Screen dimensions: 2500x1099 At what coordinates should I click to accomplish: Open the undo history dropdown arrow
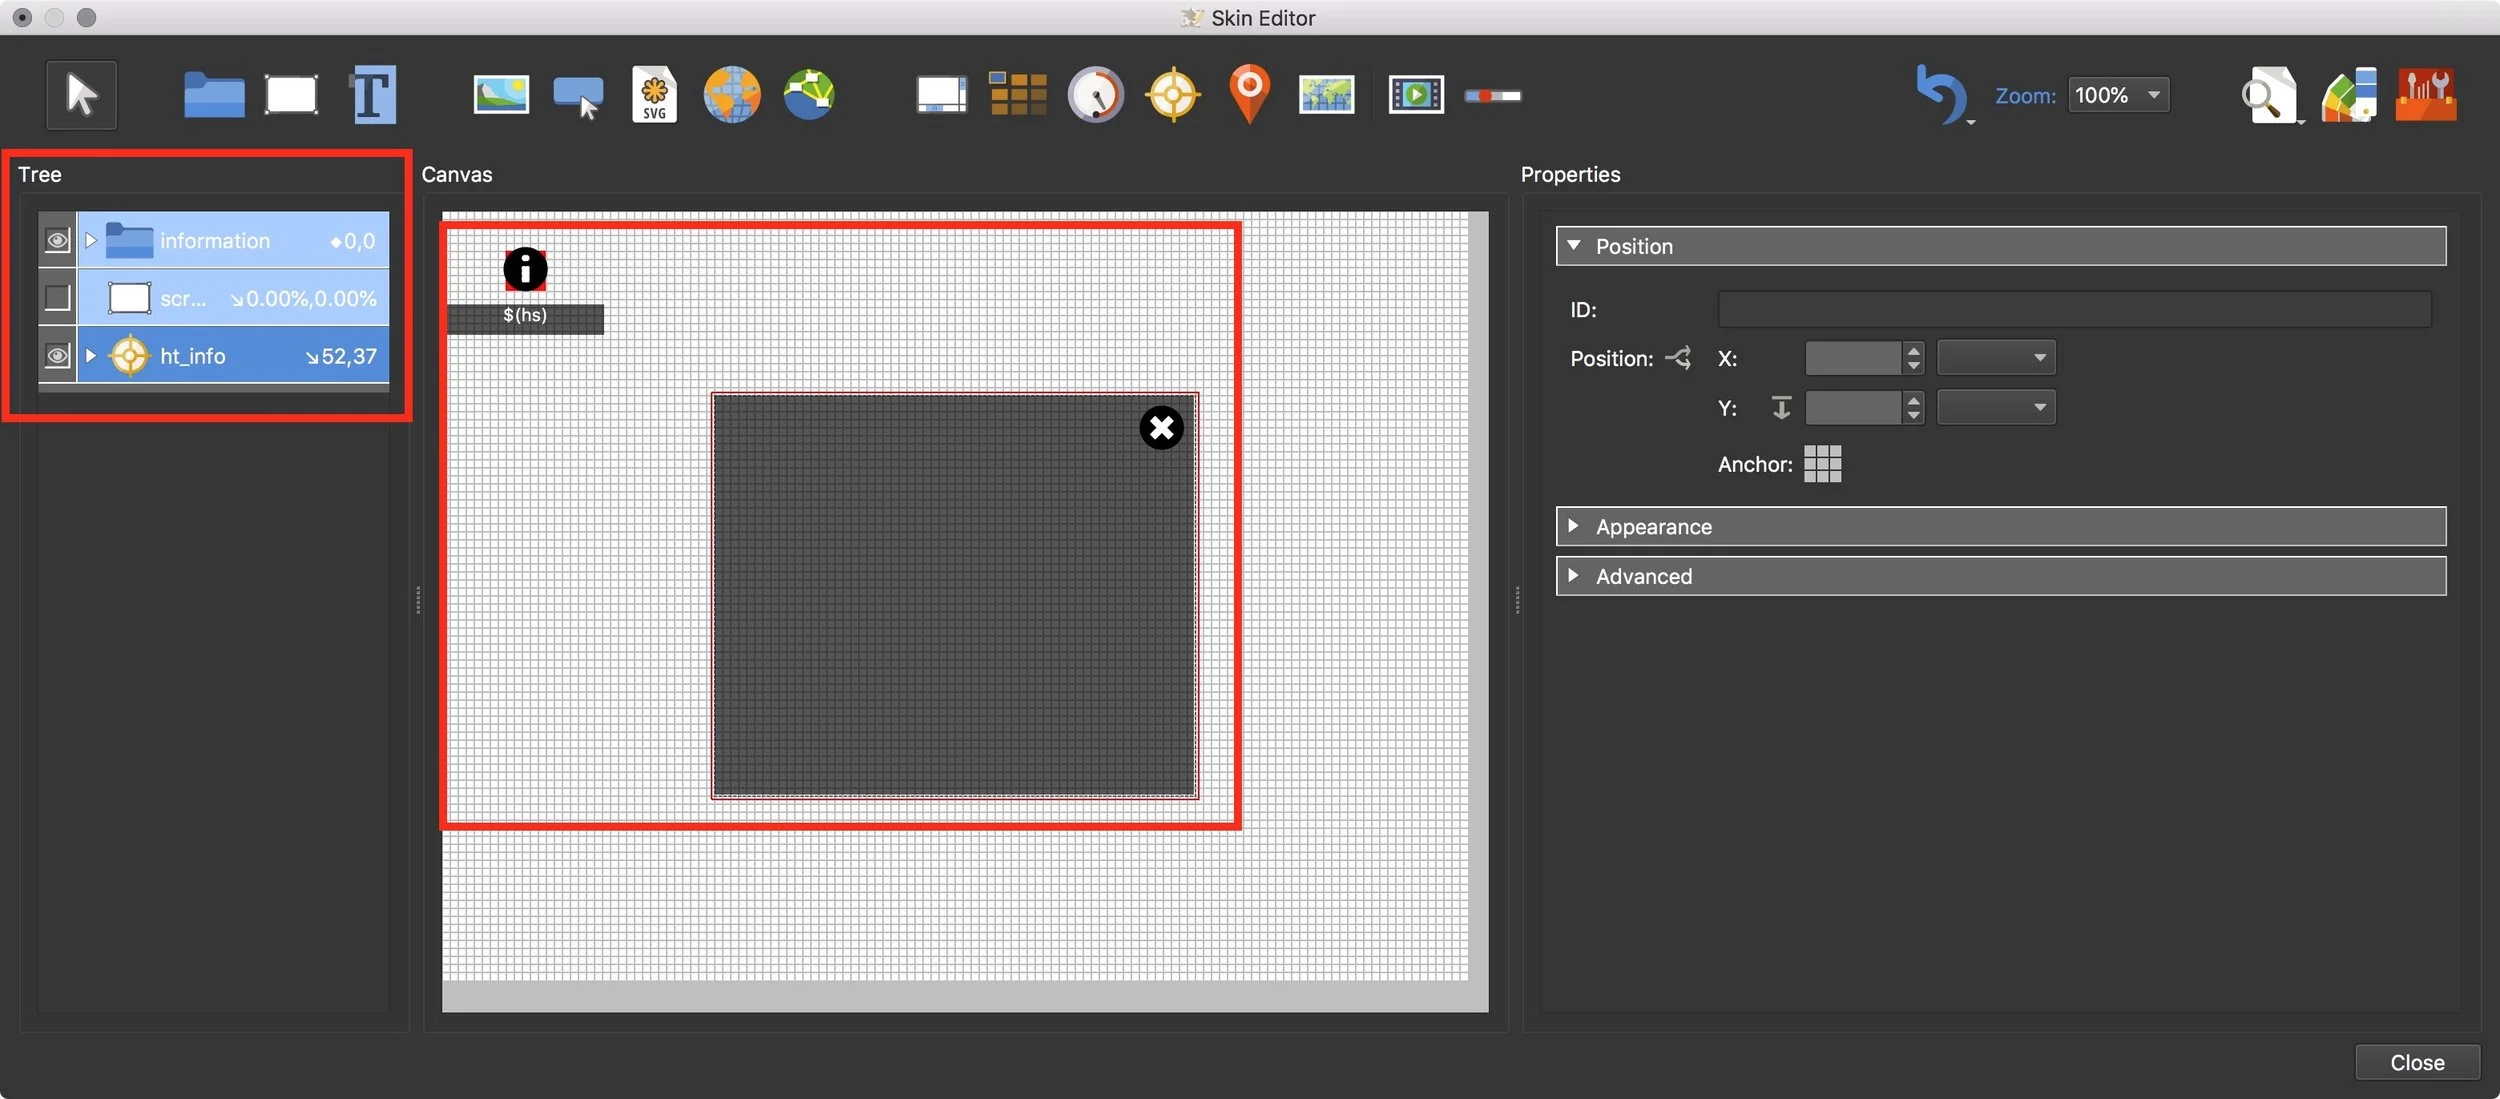click(1971, 122)
